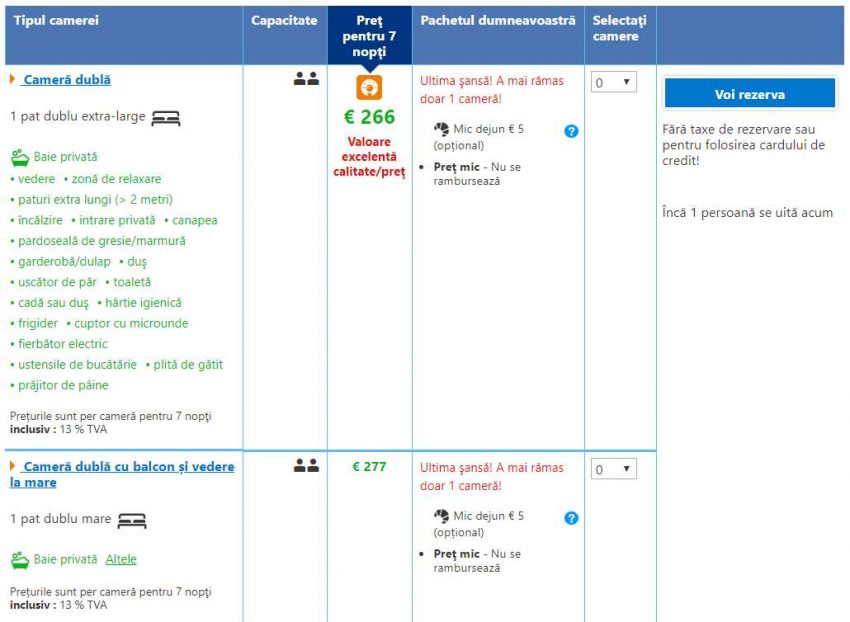Image resolution: width=850 pixels, height=622 pixels.
Task: Open room quantity dropdown for balcony sea-view room
Action: coord(613,468)
